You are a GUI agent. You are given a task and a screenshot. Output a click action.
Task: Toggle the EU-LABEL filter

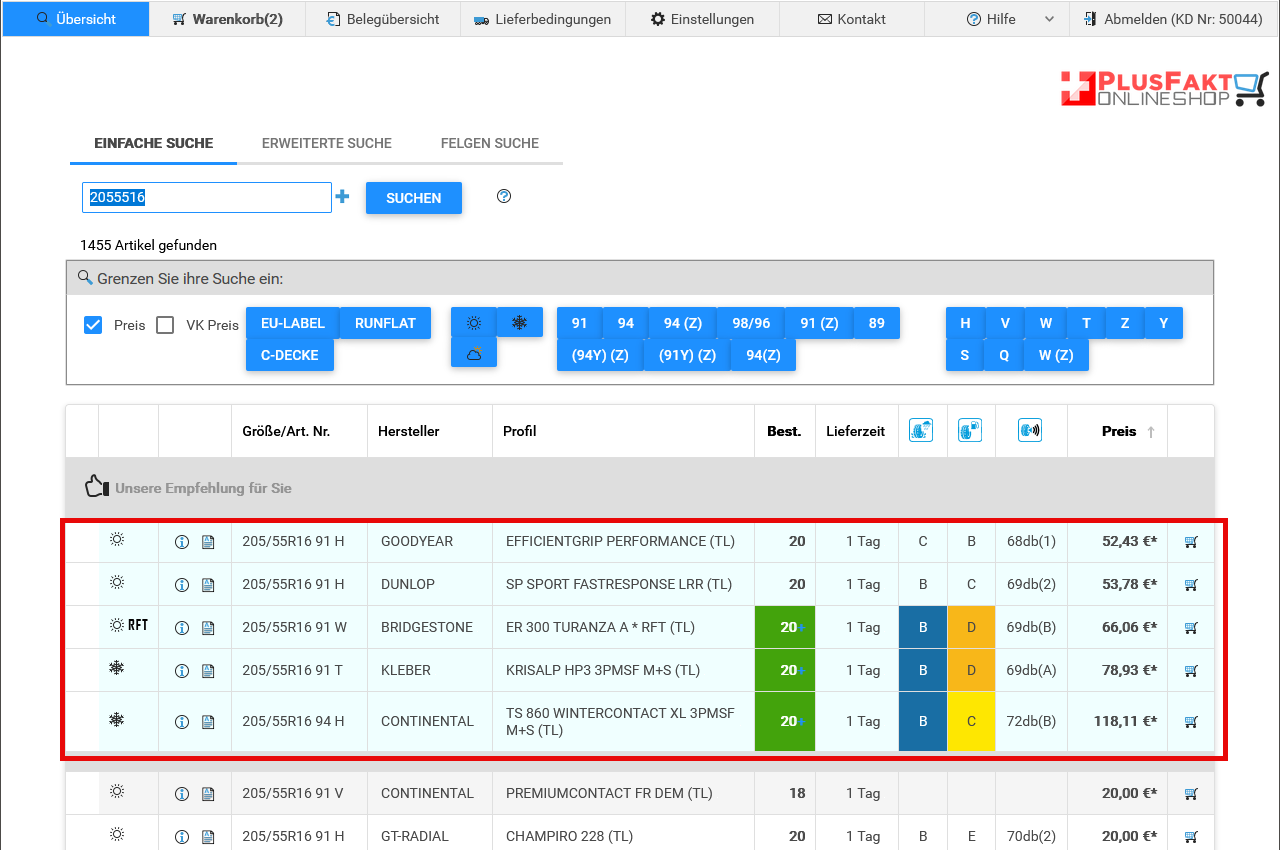point(293,323)
